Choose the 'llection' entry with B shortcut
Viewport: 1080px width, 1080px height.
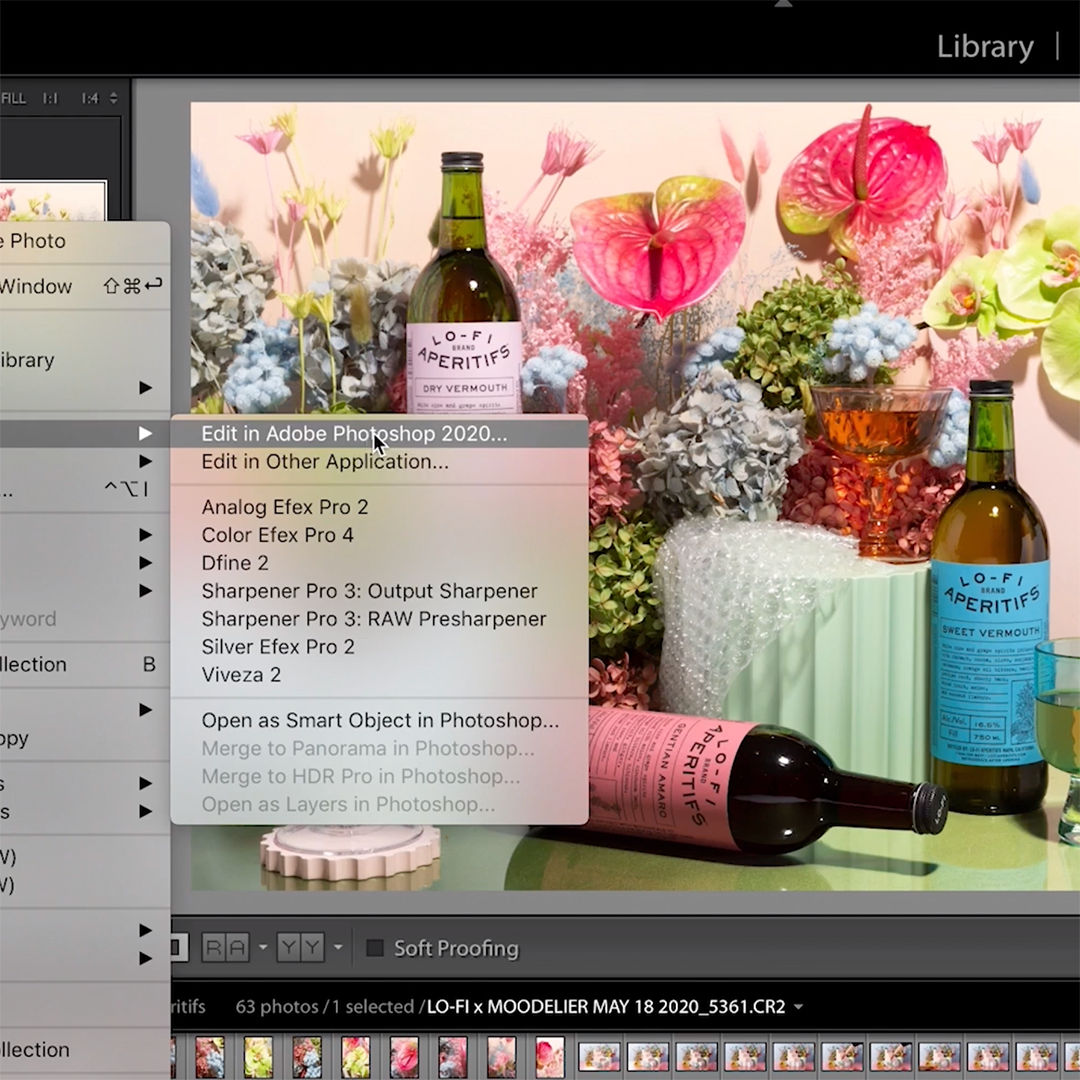tap(85, 665)
